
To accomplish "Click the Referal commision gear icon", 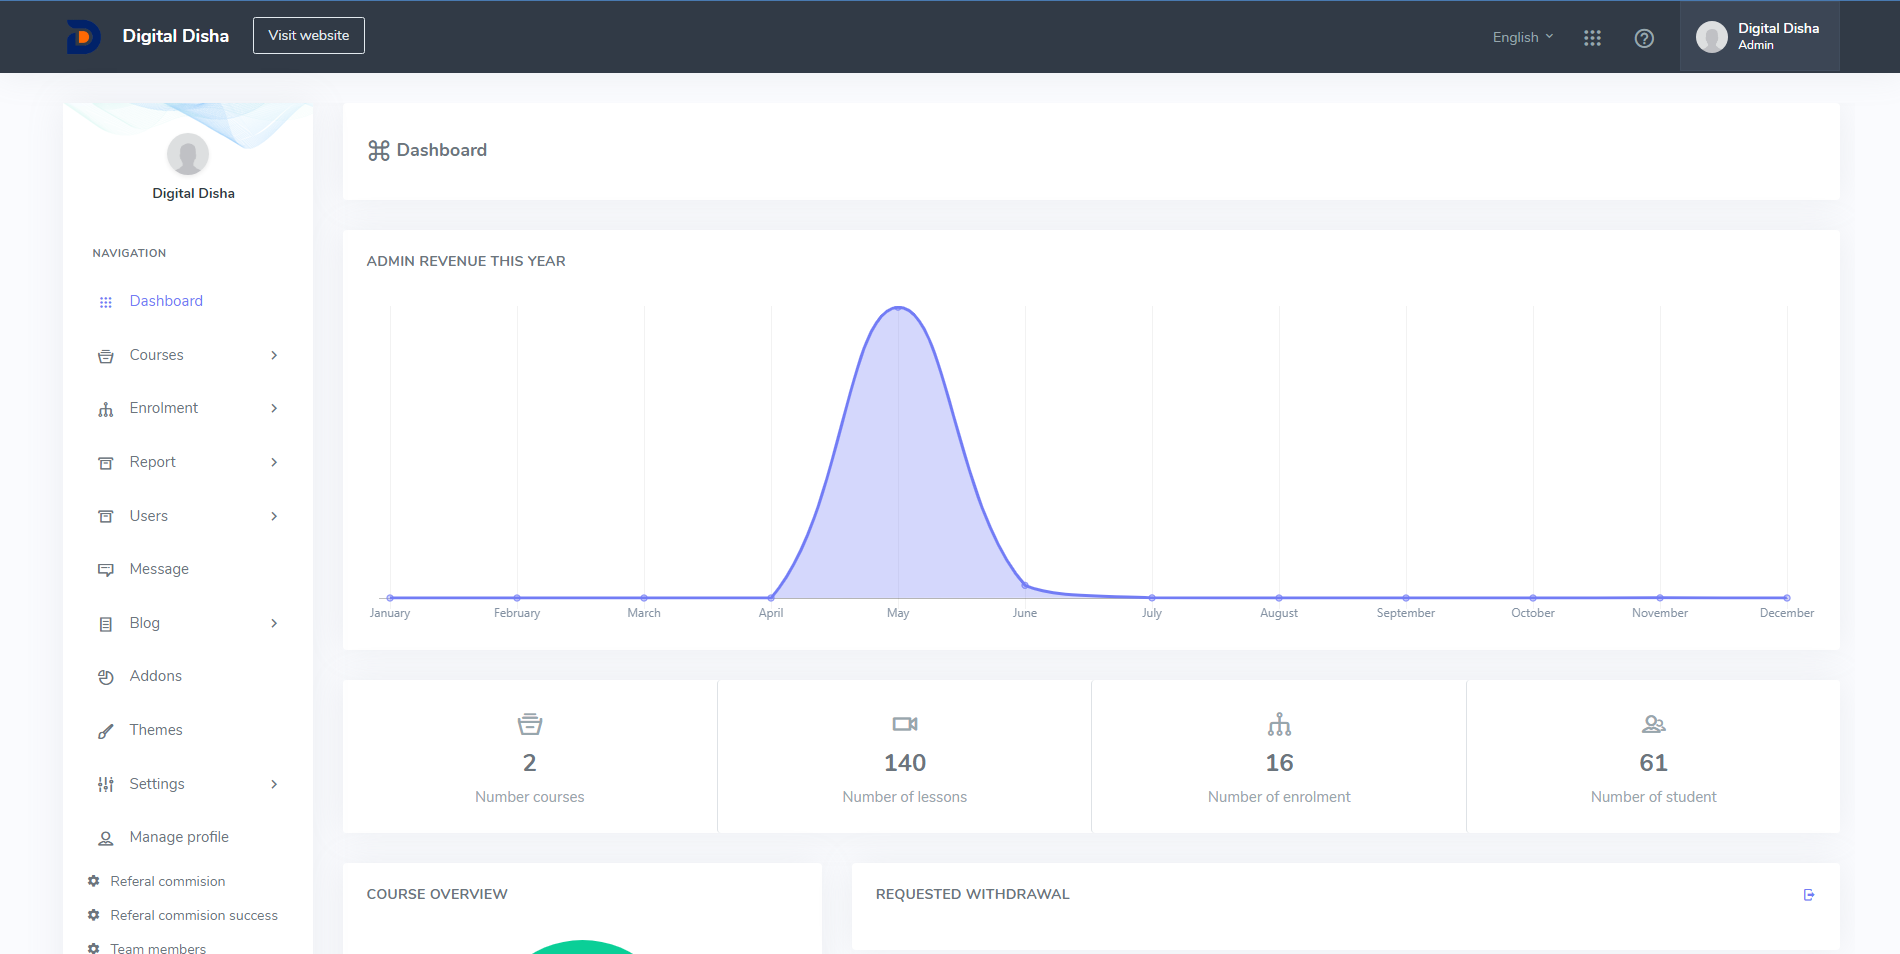I will click(x=94, y=881).
